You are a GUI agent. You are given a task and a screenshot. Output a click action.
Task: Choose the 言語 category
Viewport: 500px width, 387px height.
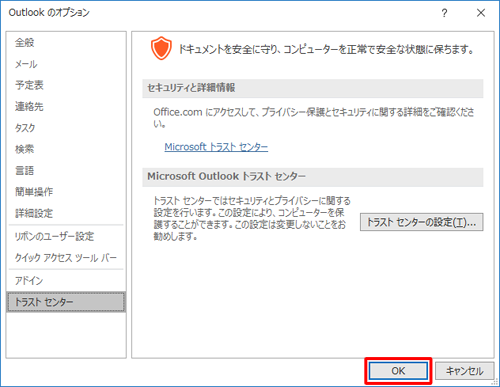pyautogui.click(x=66, y=170)
